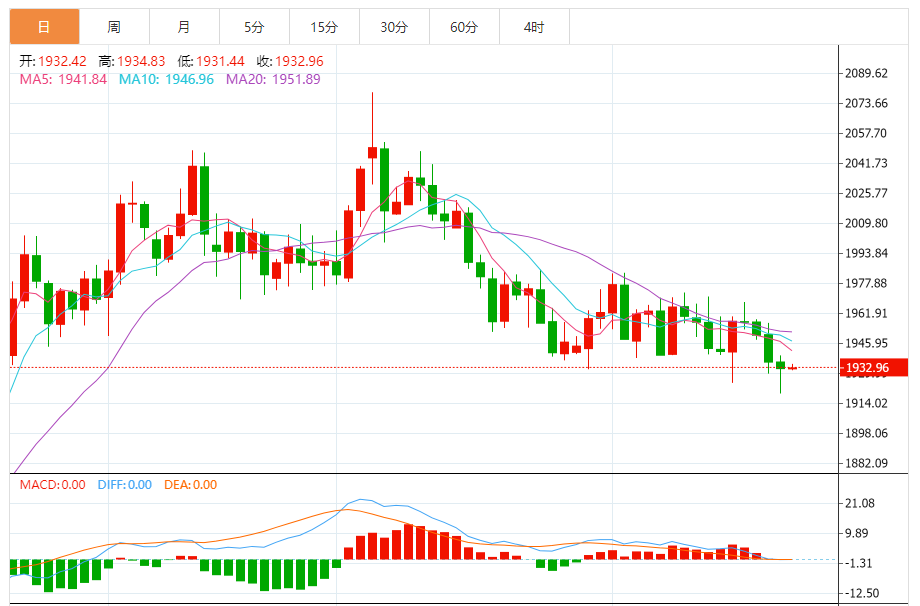Open the 4时 timeframe tab
Viewport: 920px width, 606px height.
(534, 27)
